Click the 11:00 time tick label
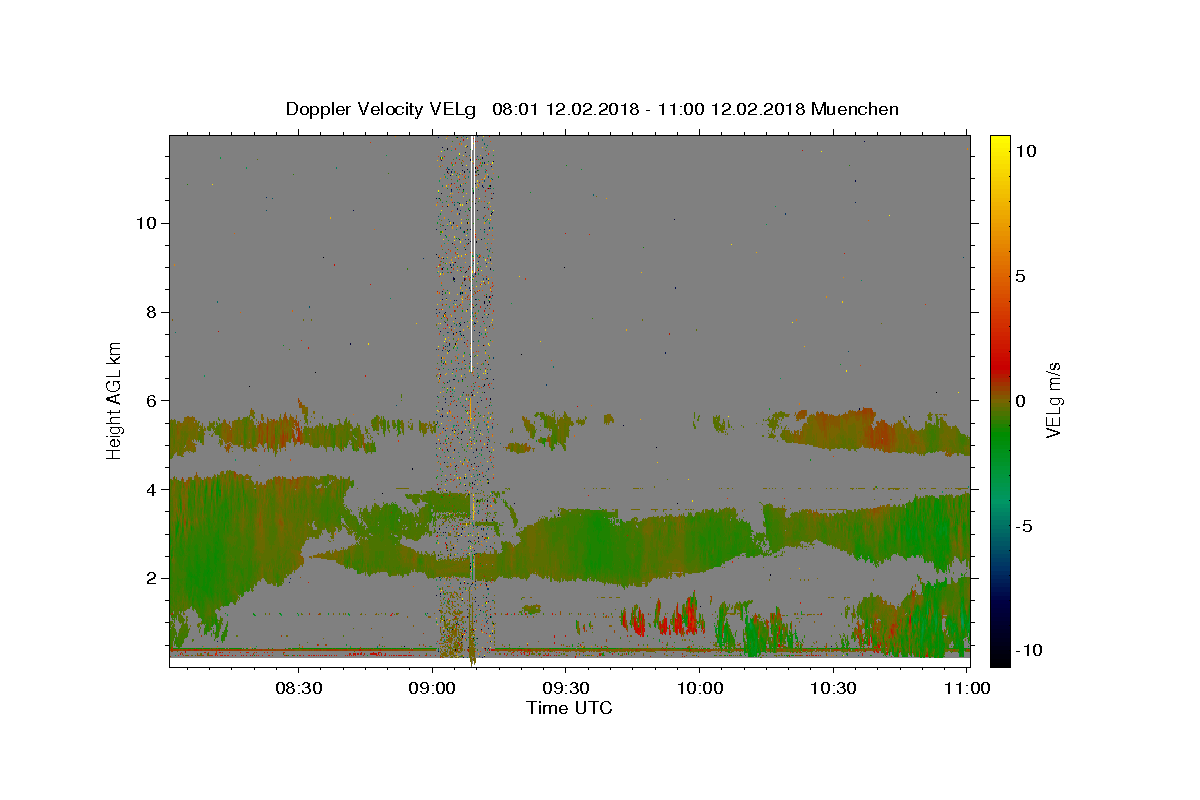This screenshot has height=800, width=1200. click(x=967, y=688)
